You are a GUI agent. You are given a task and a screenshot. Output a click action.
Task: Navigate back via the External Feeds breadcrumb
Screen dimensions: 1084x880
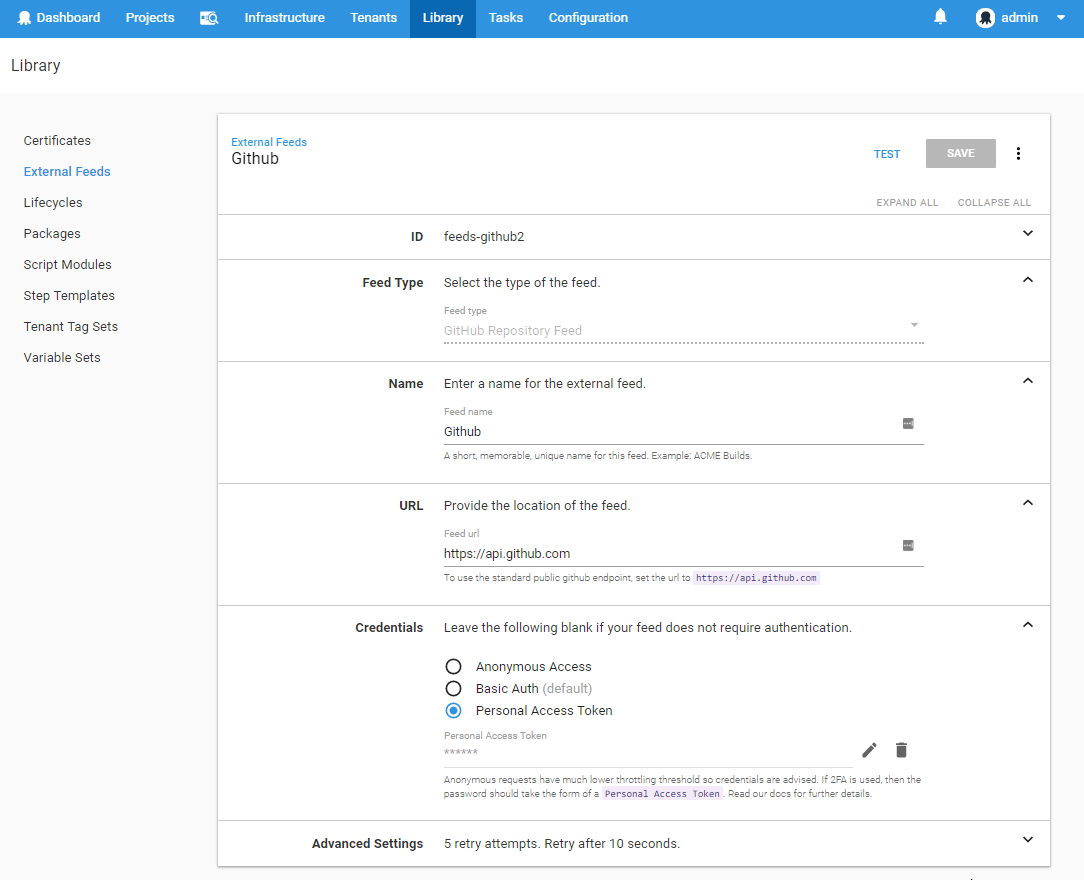268,141
